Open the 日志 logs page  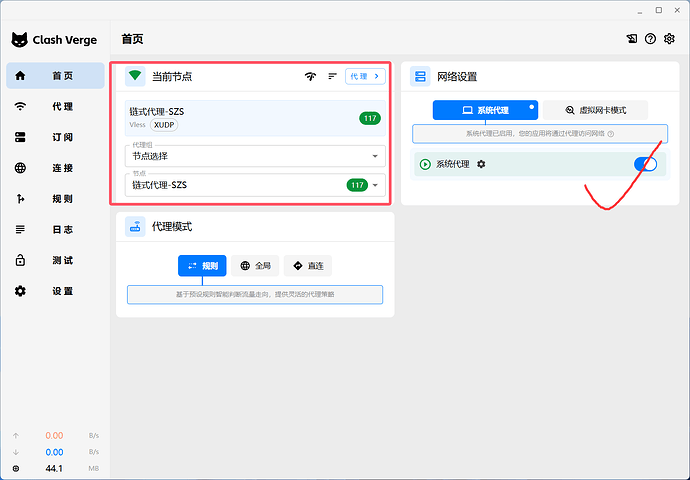[x=55, y=230]
